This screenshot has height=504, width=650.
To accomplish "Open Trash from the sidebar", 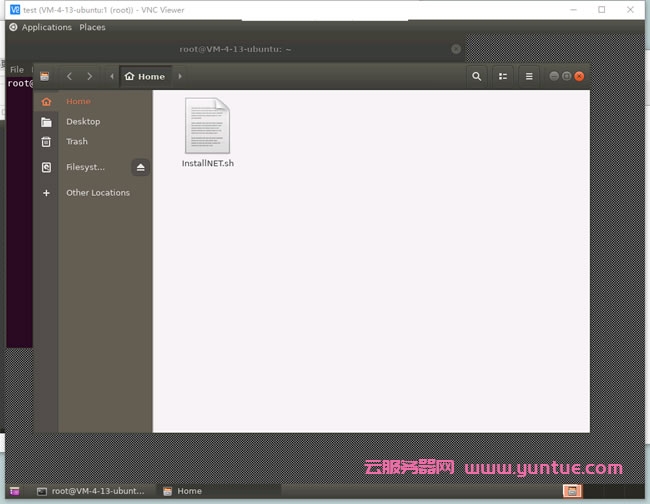I will [x=76, y=142].
